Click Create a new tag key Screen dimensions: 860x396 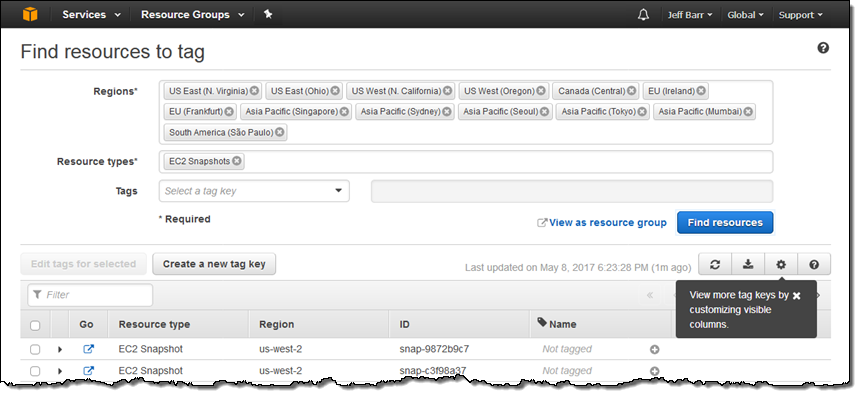(x=214, y=264)
